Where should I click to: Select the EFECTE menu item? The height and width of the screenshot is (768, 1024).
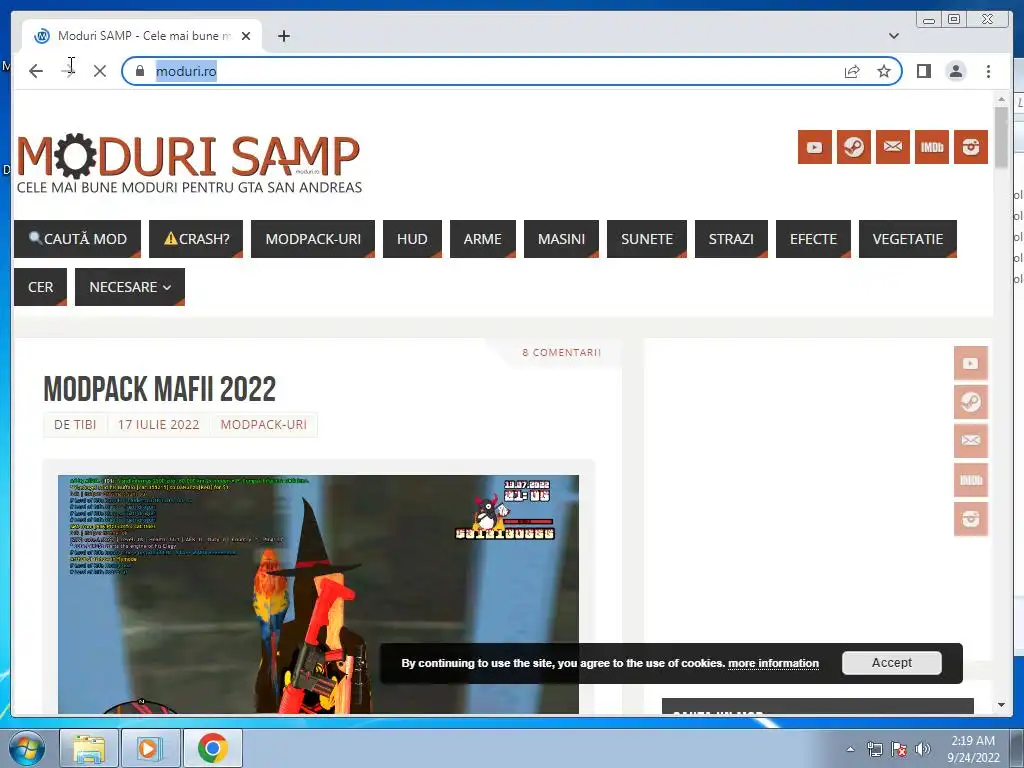813,239
